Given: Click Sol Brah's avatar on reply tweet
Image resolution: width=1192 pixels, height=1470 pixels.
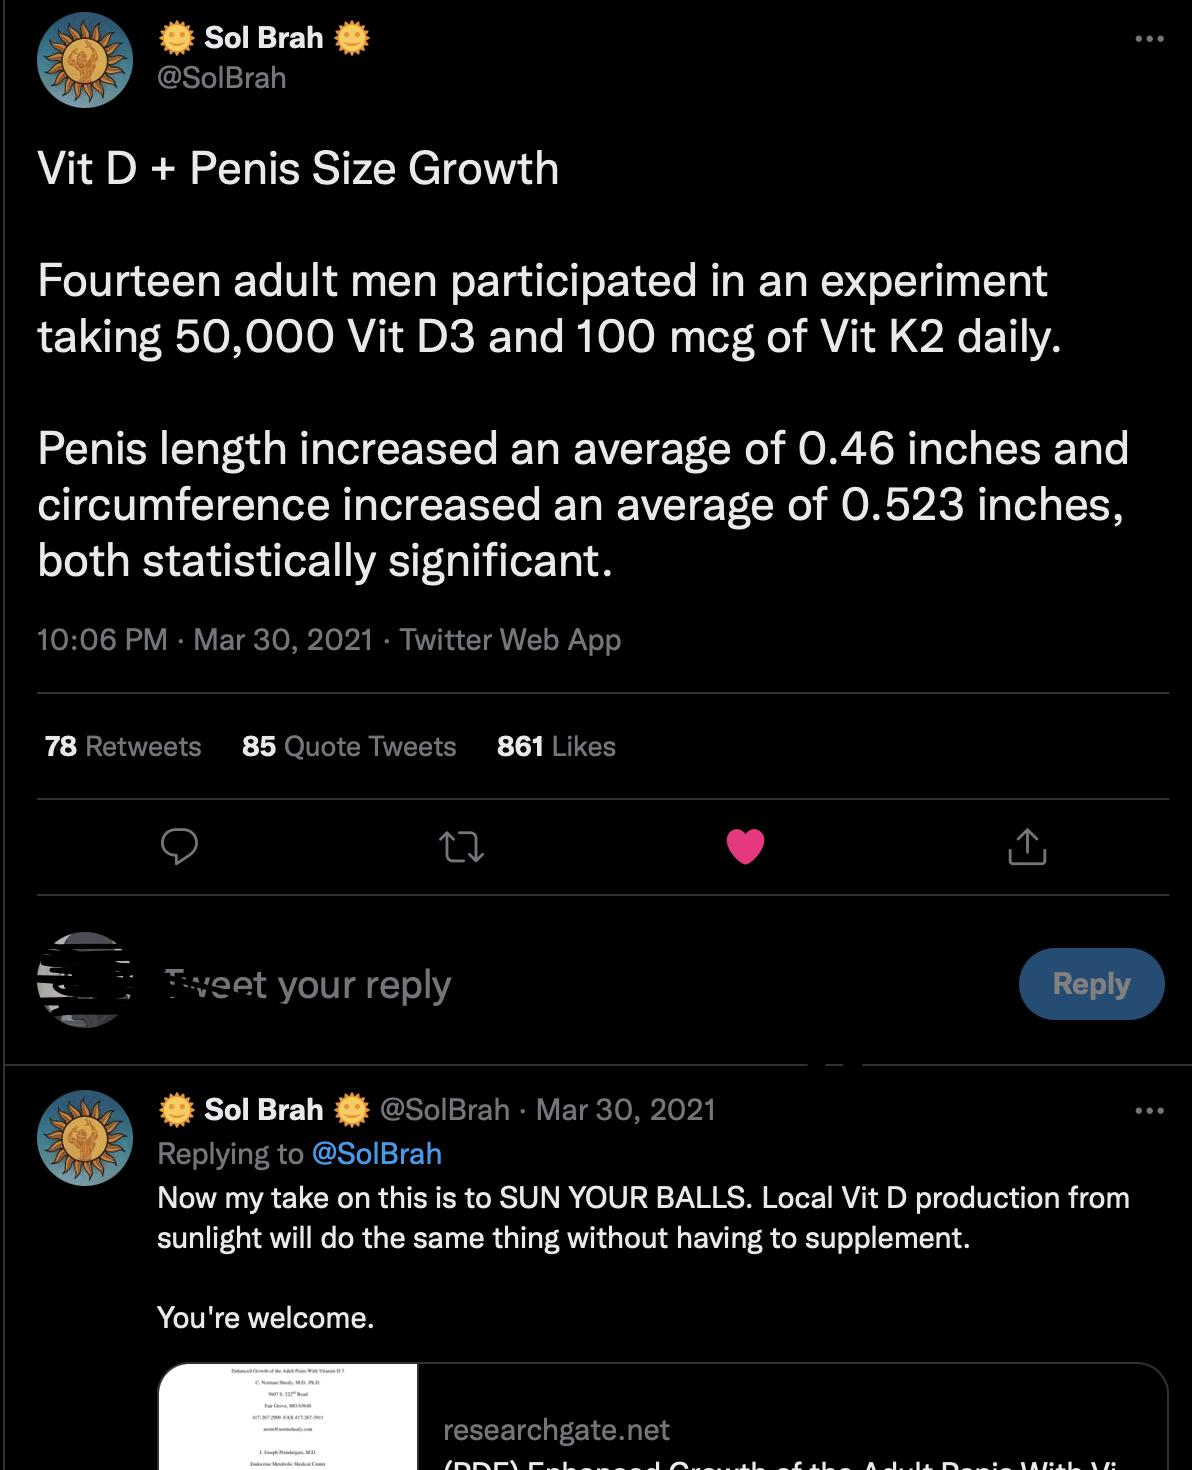Looking at the screenshot, I should coord(85,1138).
